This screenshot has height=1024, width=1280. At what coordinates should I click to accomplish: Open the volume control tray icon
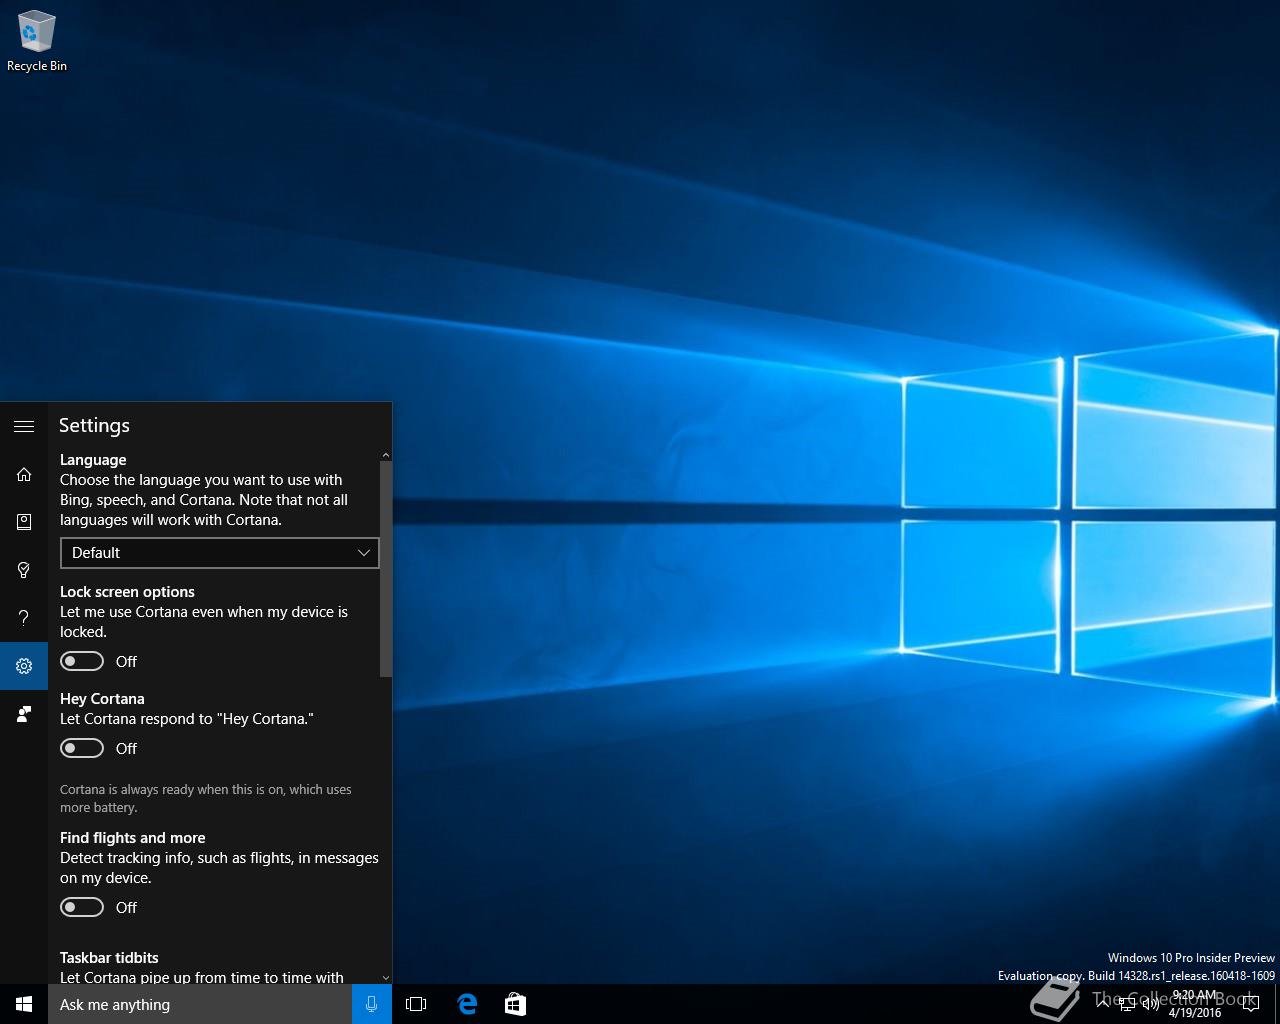(1151, 1004)
